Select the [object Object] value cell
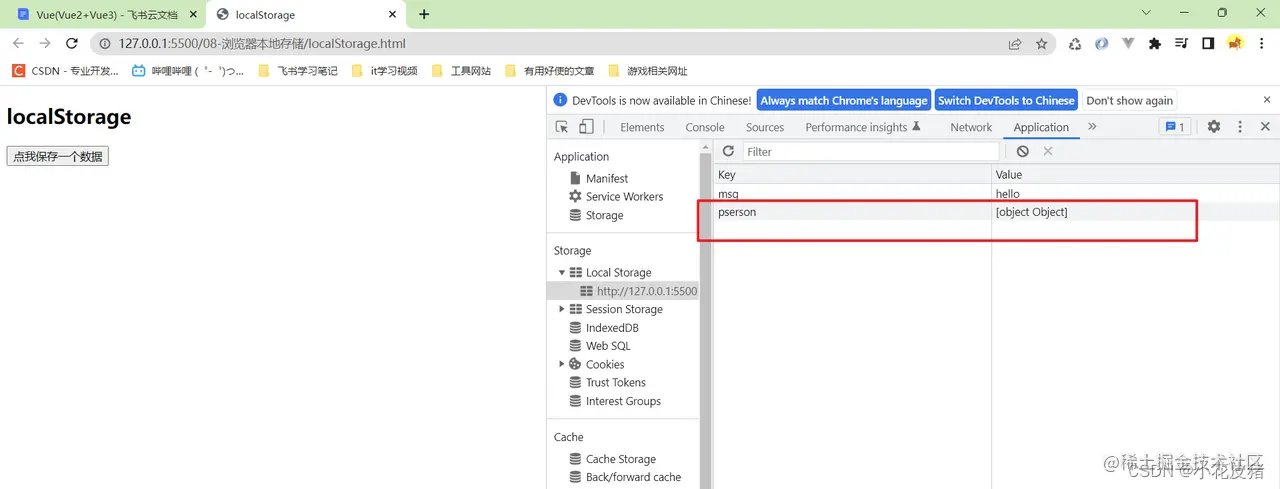 (x=1135, y=212)
